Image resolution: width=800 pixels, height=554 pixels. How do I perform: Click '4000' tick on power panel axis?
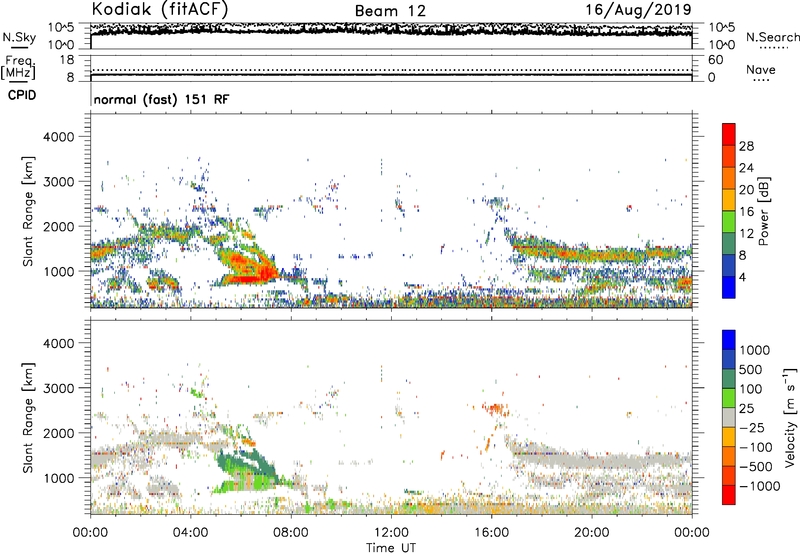(58, 137)
